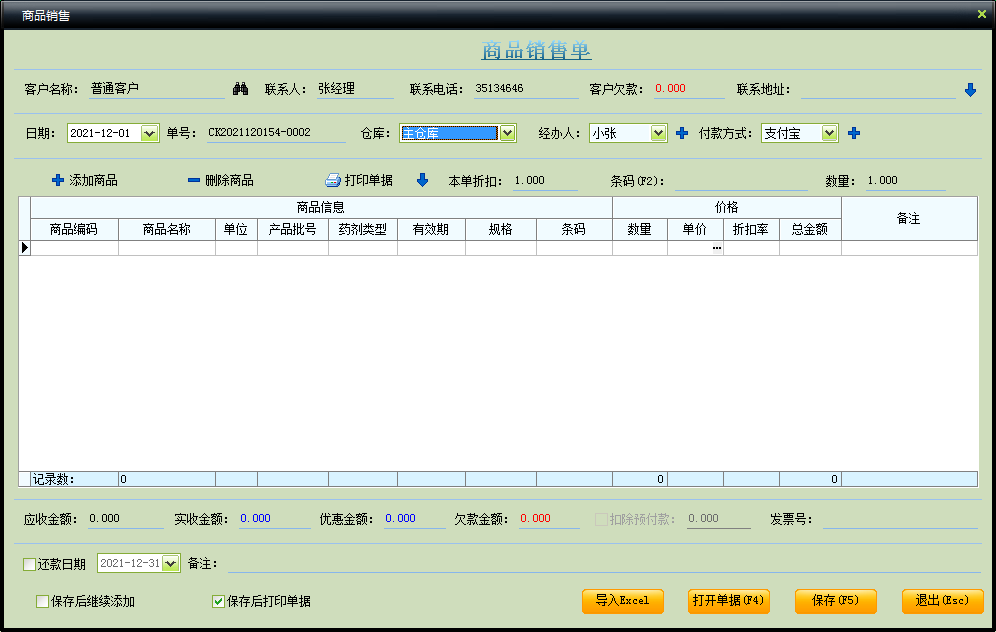Image resolution: width=996 pixels, height=632 pixels.
Task: Click the row selector arrow in grid
Action: click(25, 248)
